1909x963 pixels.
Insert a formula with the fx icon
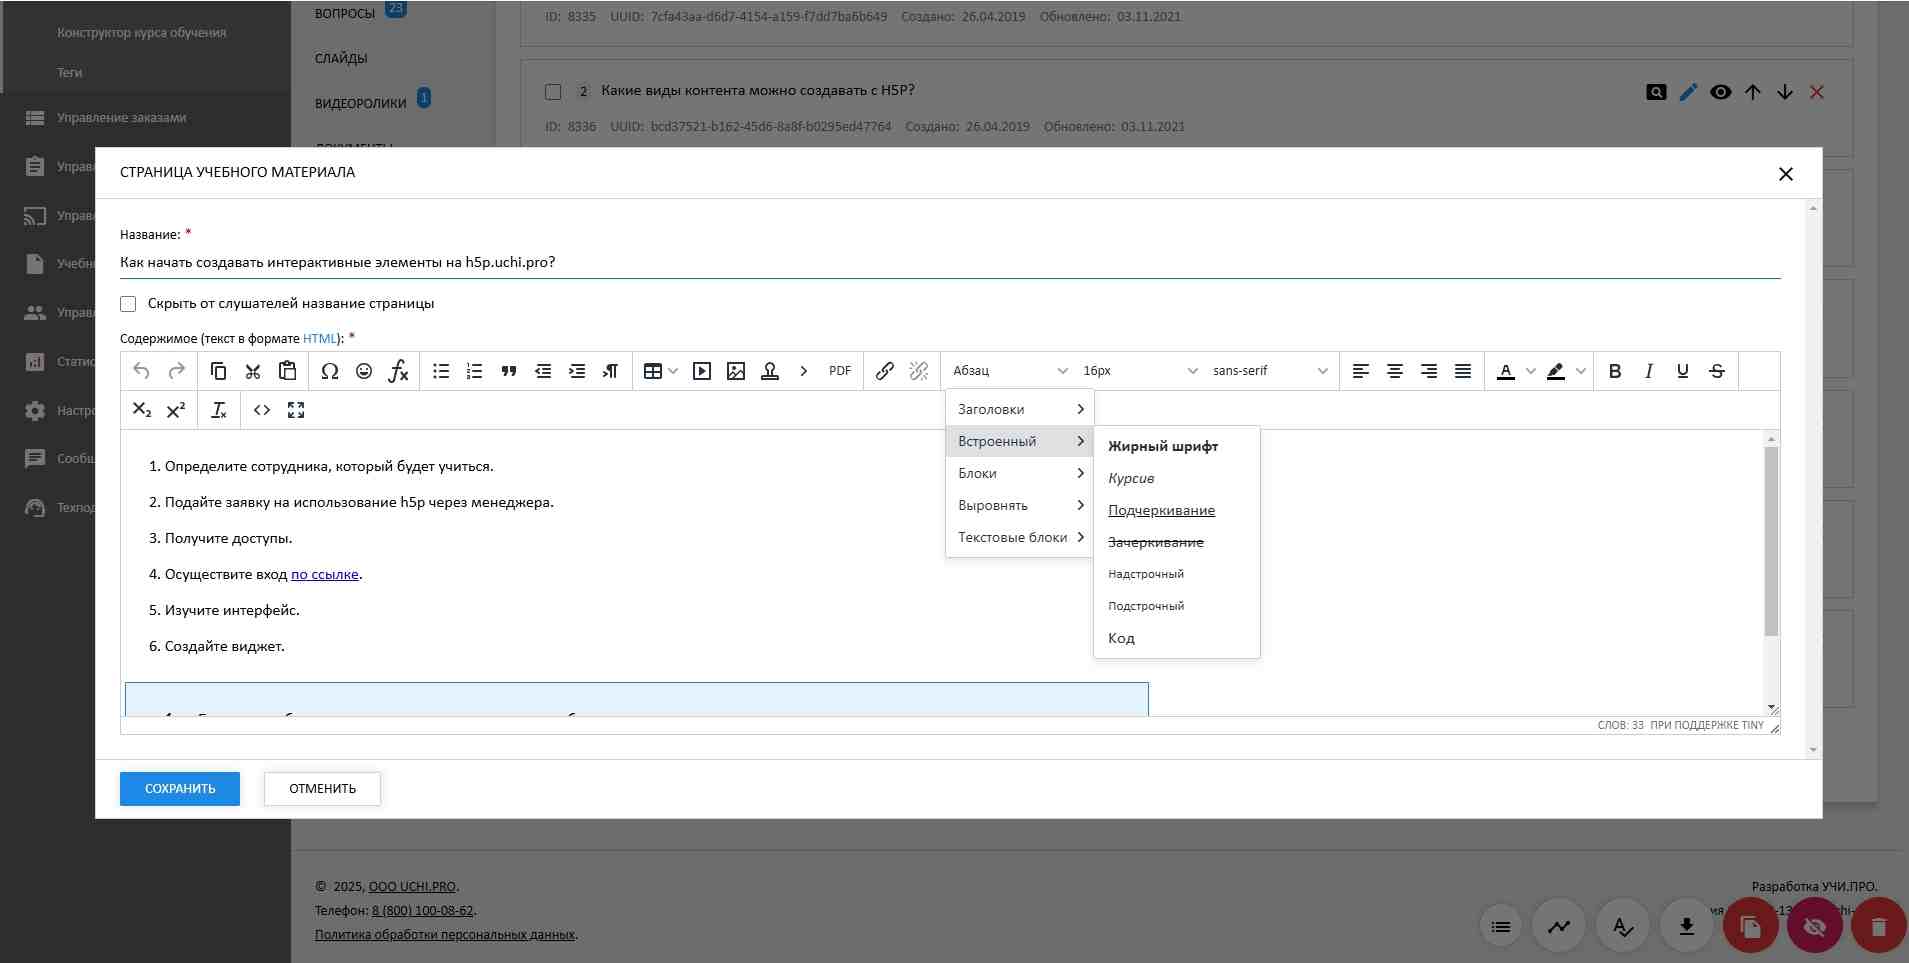[x=398, y=371]
